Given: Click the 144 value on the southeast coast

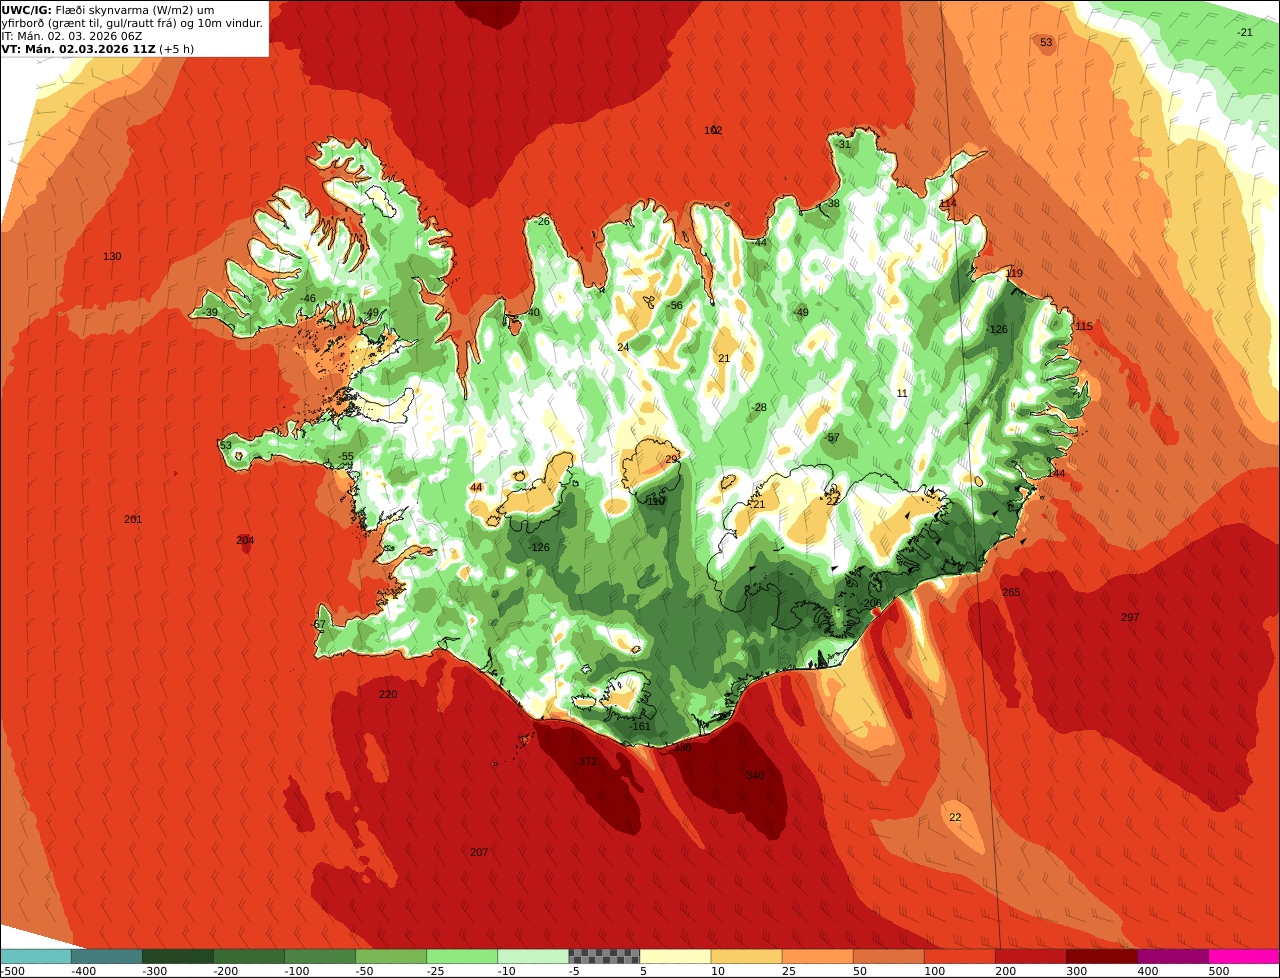Looking at the screenshot, I should click(x=1056, y=474).
